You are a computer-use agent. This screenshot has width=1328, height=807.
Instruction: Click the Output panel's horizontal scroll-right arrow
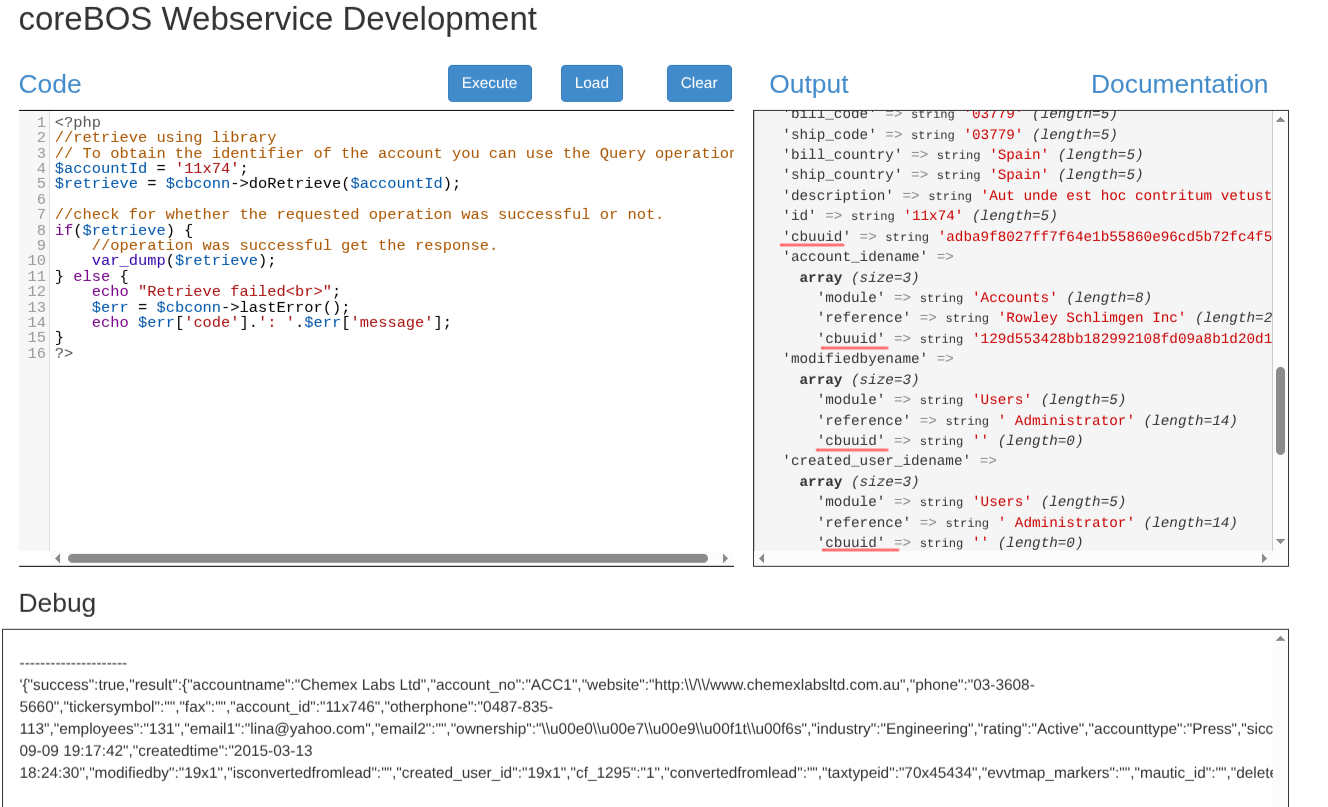[1263, 558]
